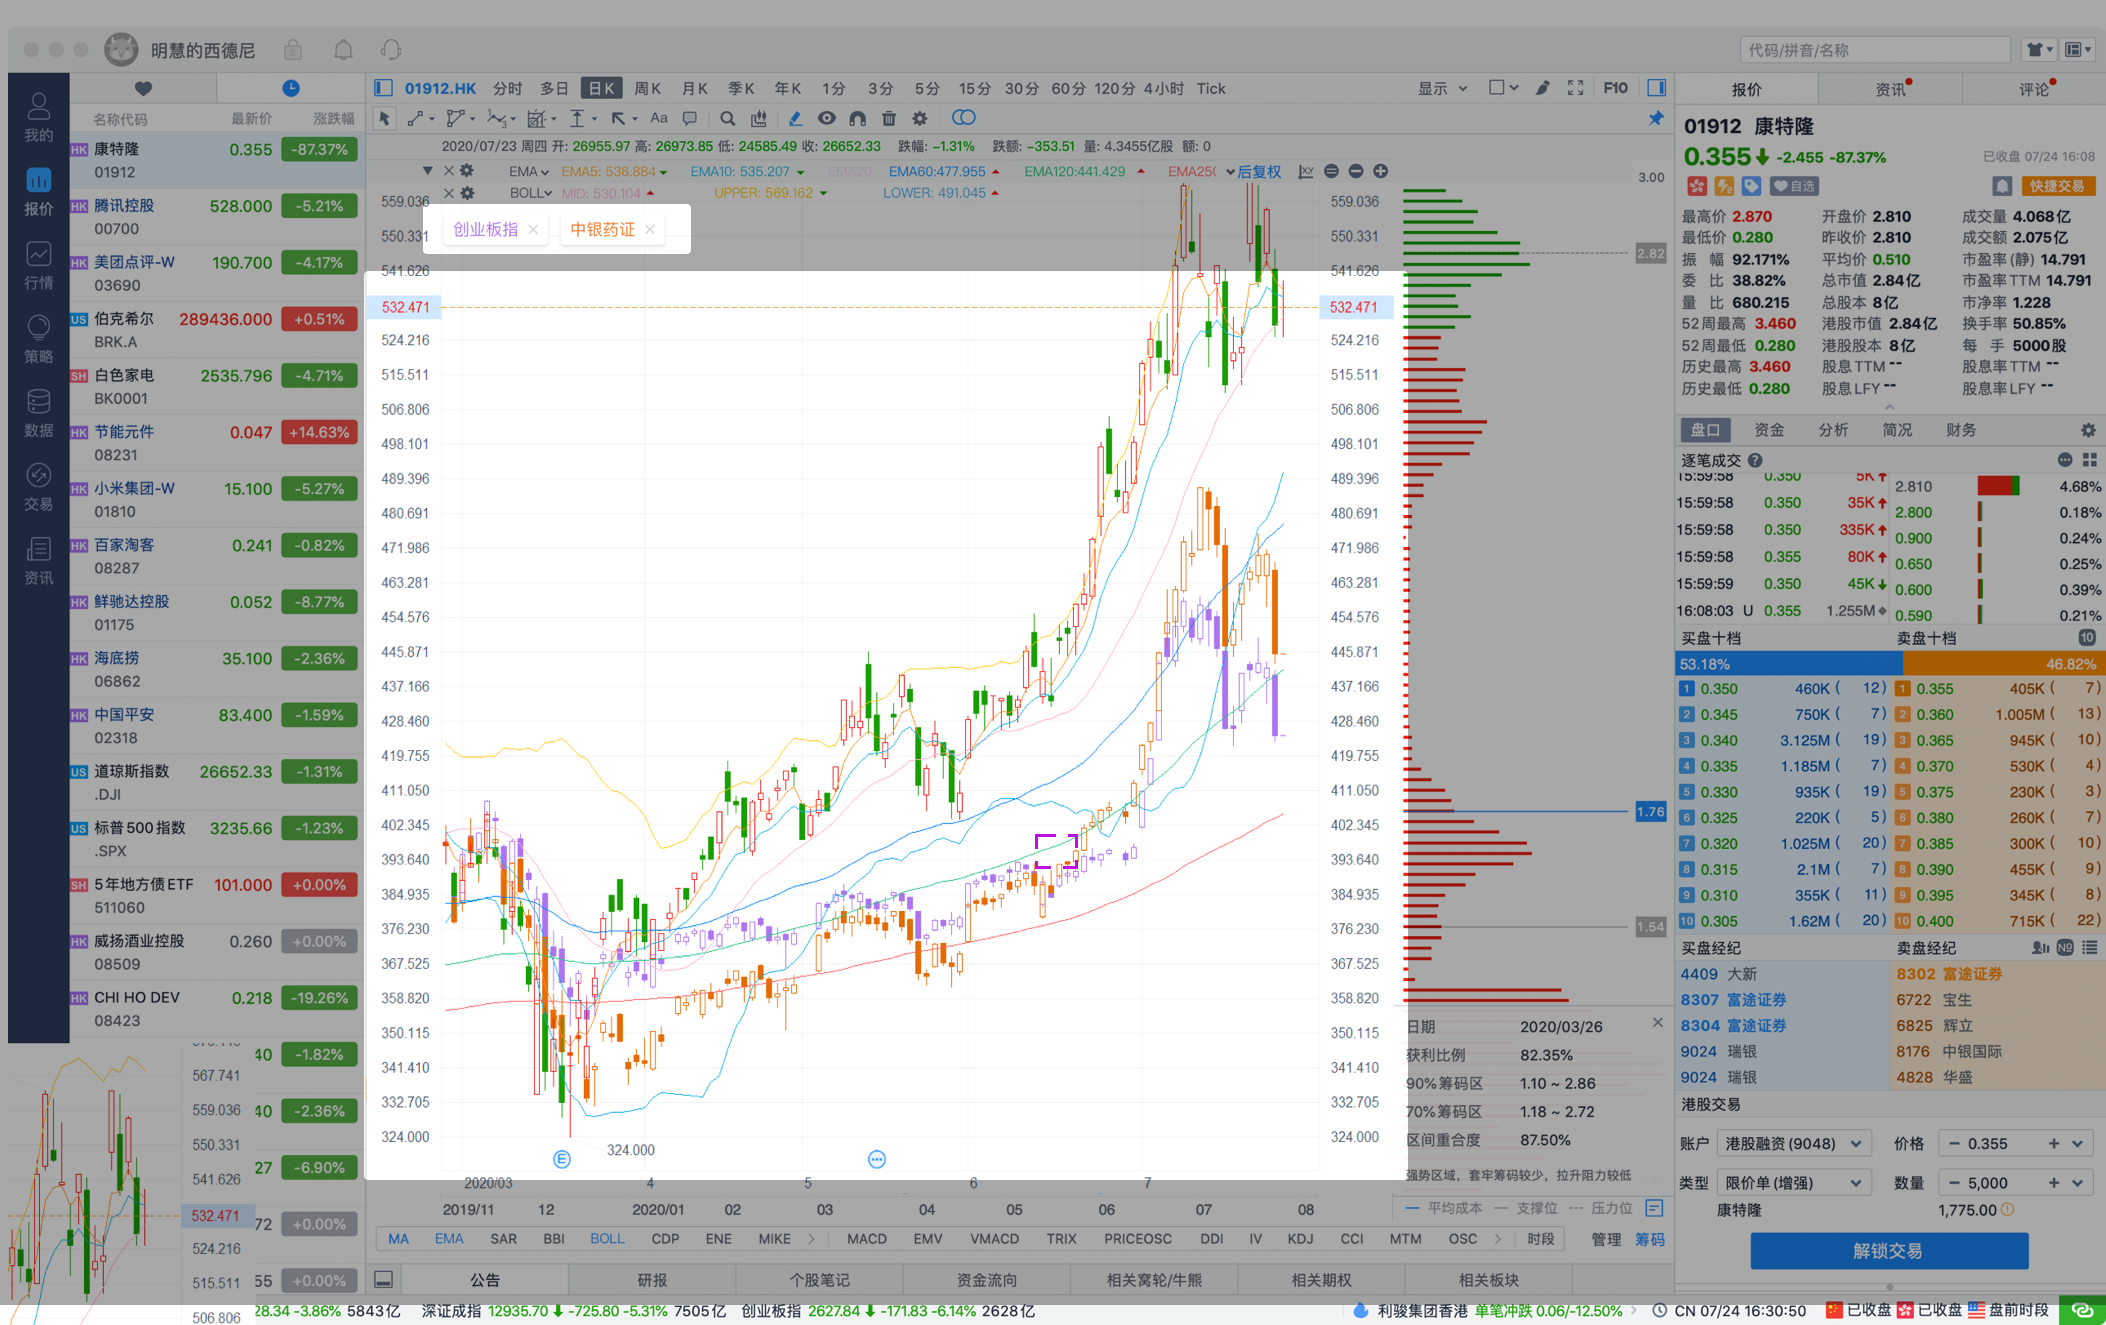Screen dimensions: 2106x1325
Task: Toggle the left watchlist panel icon
Action: (383, 88)
